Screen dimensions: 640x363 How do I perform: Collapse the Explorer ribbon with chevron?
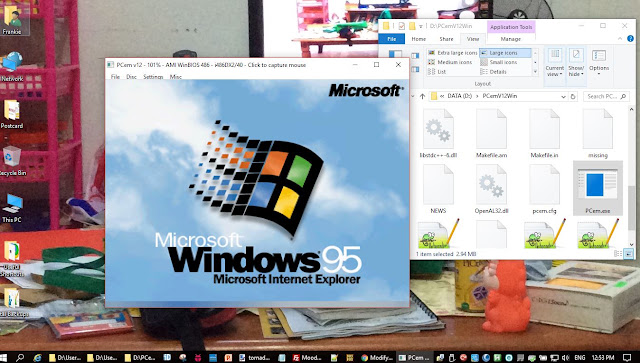(620, 39)
